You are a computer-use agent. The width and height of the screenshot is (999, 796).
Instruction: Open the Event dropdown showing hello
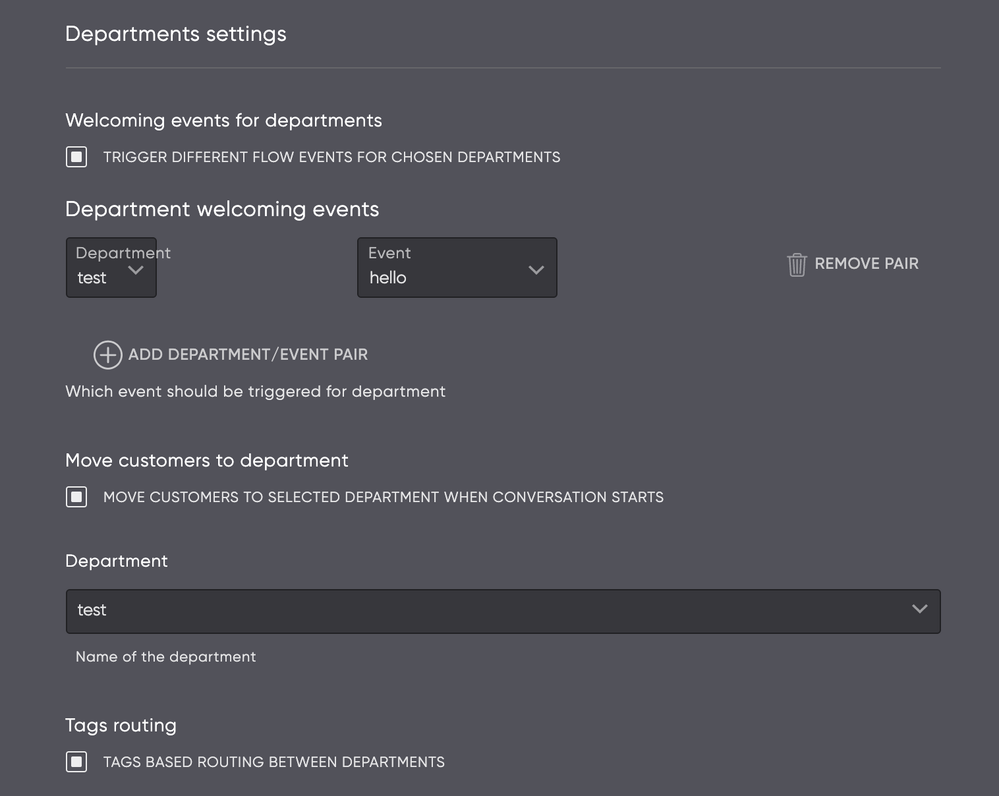(456, 268)
